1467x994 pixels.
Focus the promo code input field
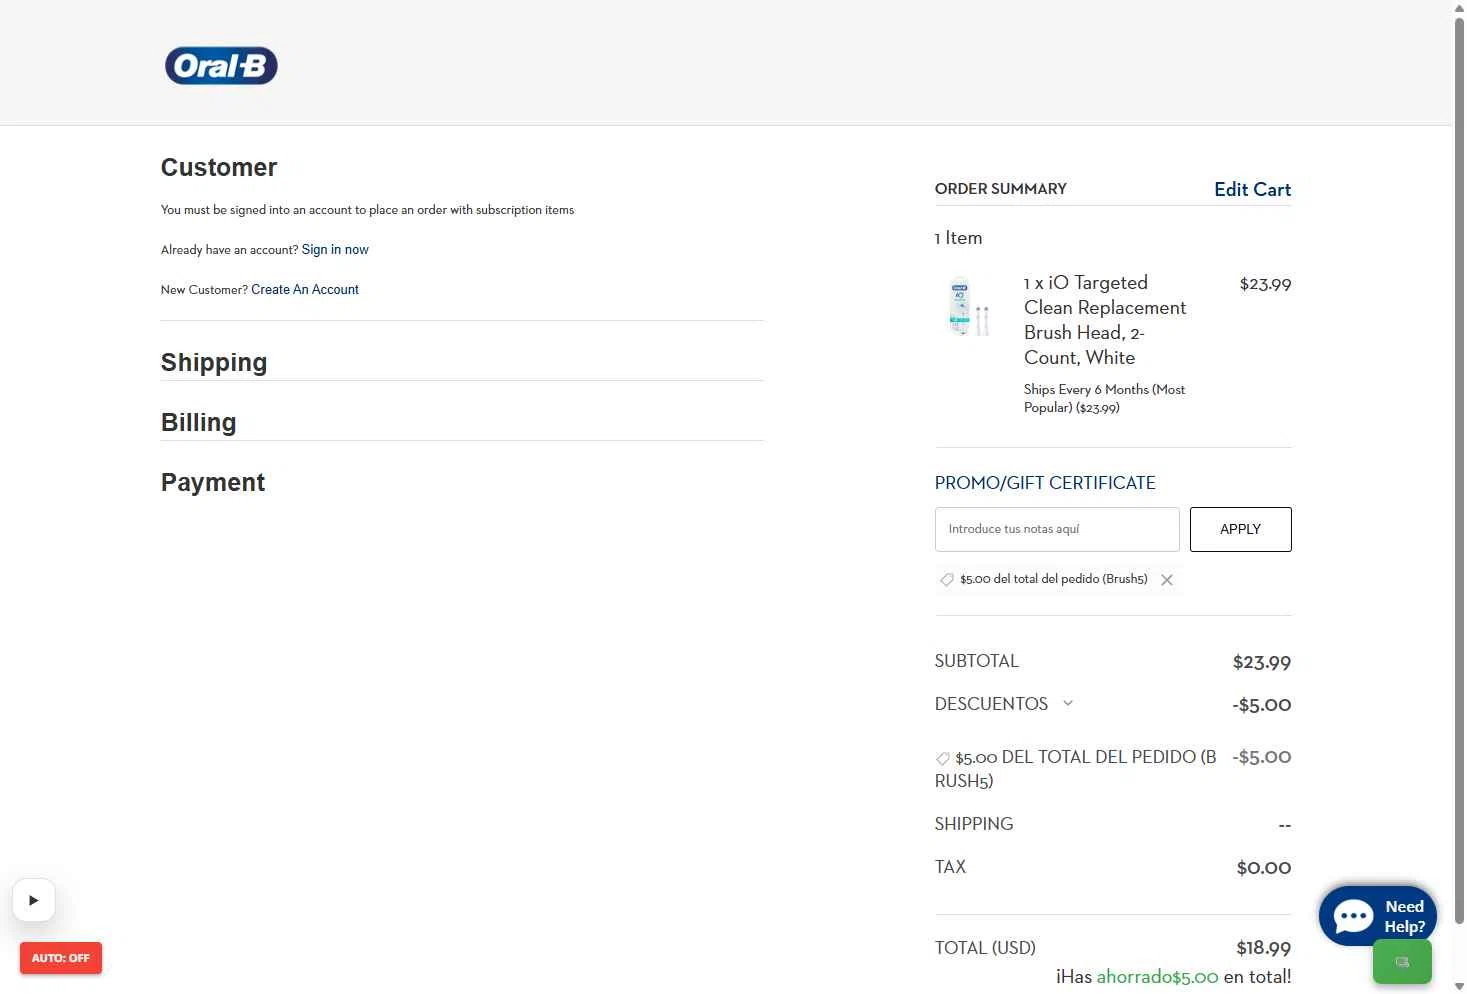point(1057,529)
